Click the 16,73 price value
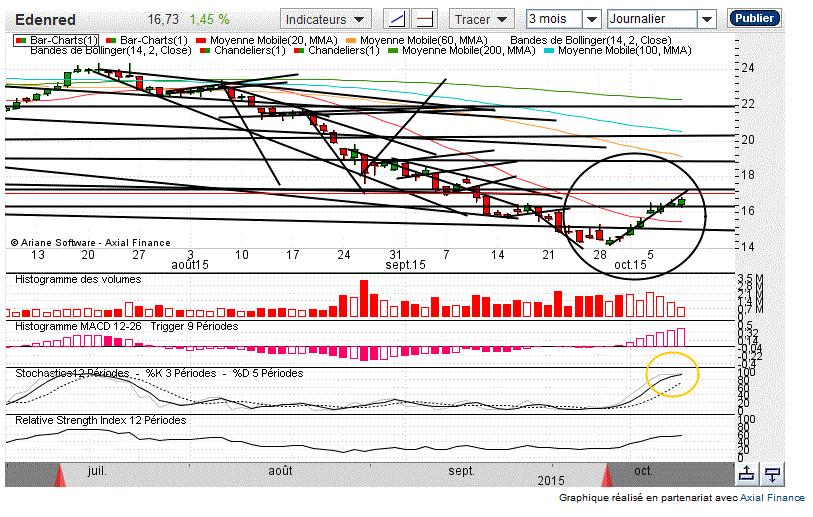This screenshot has height=517, width=813. coord(163,20)
